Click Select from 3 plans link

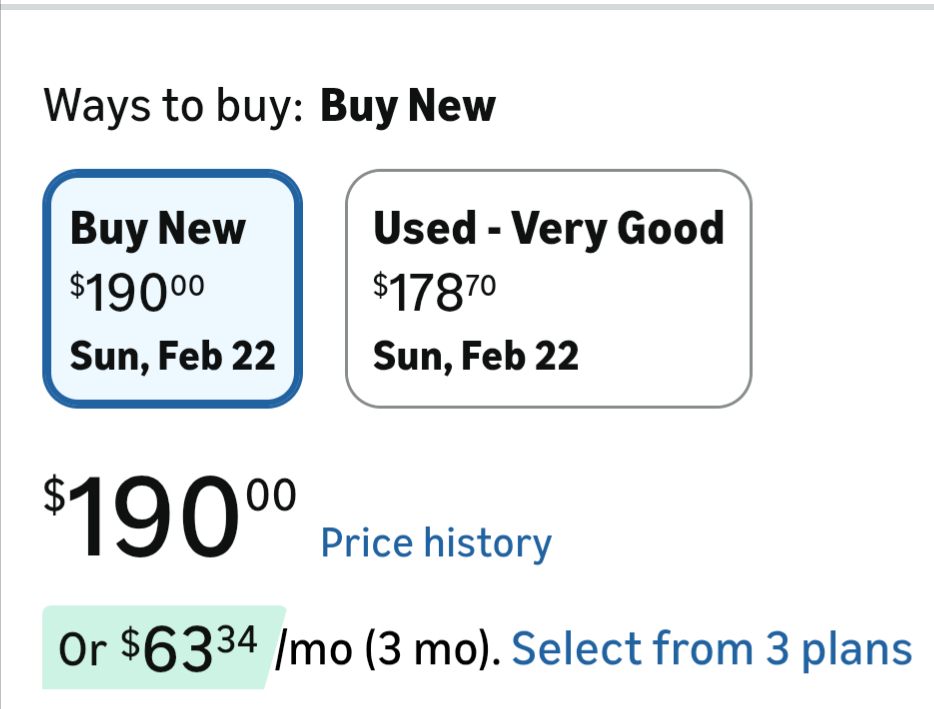(711, 649)
